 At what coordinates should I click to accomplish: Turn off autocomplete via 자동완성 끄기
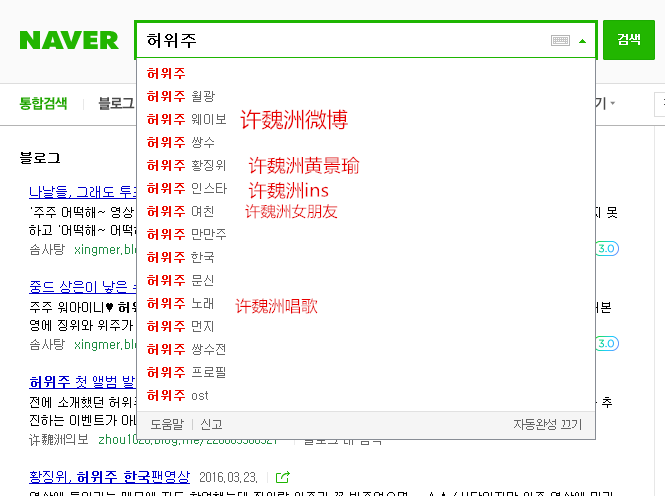tap(548, 424)
